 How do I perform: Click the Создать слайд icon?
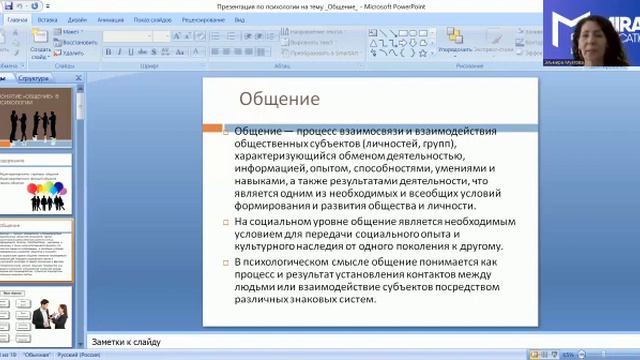tap(40, 37)
